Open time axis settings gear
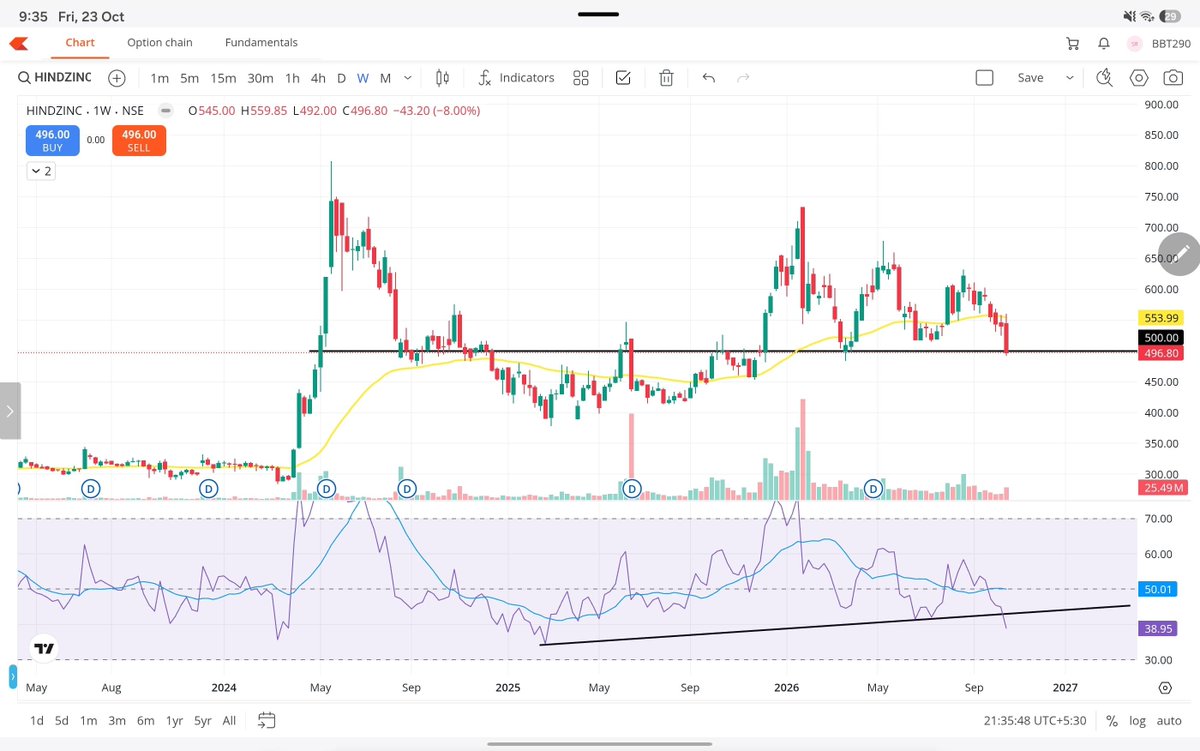Viewport: 1200px width, 751px height. [1165, 688]
